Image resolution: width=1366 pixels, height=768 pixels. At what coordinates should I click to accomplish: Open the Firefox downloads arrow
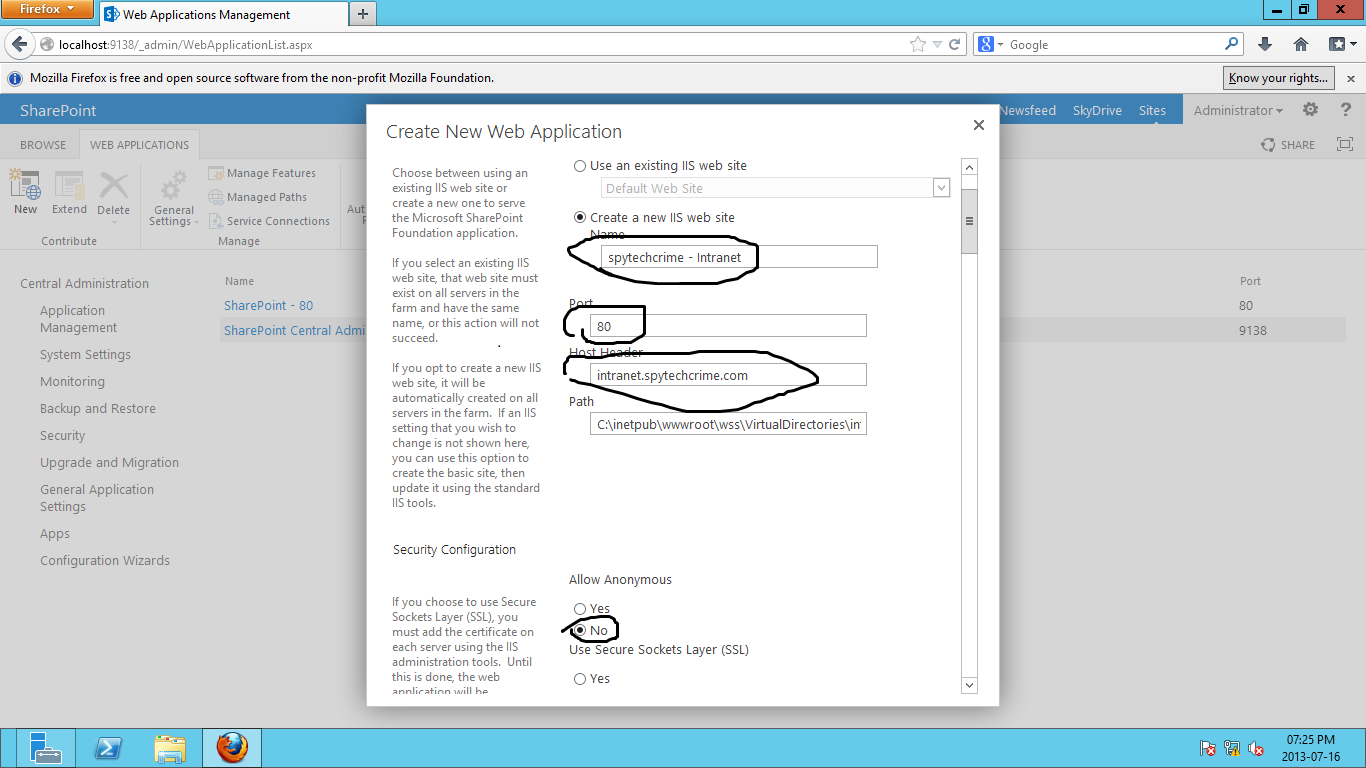(1265, 44)
